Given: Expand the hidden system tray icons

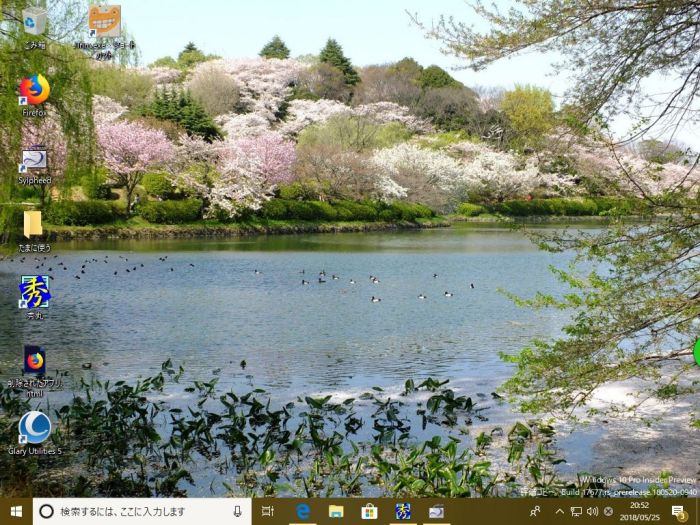Looking at the screenshot, I should point(559,511).
